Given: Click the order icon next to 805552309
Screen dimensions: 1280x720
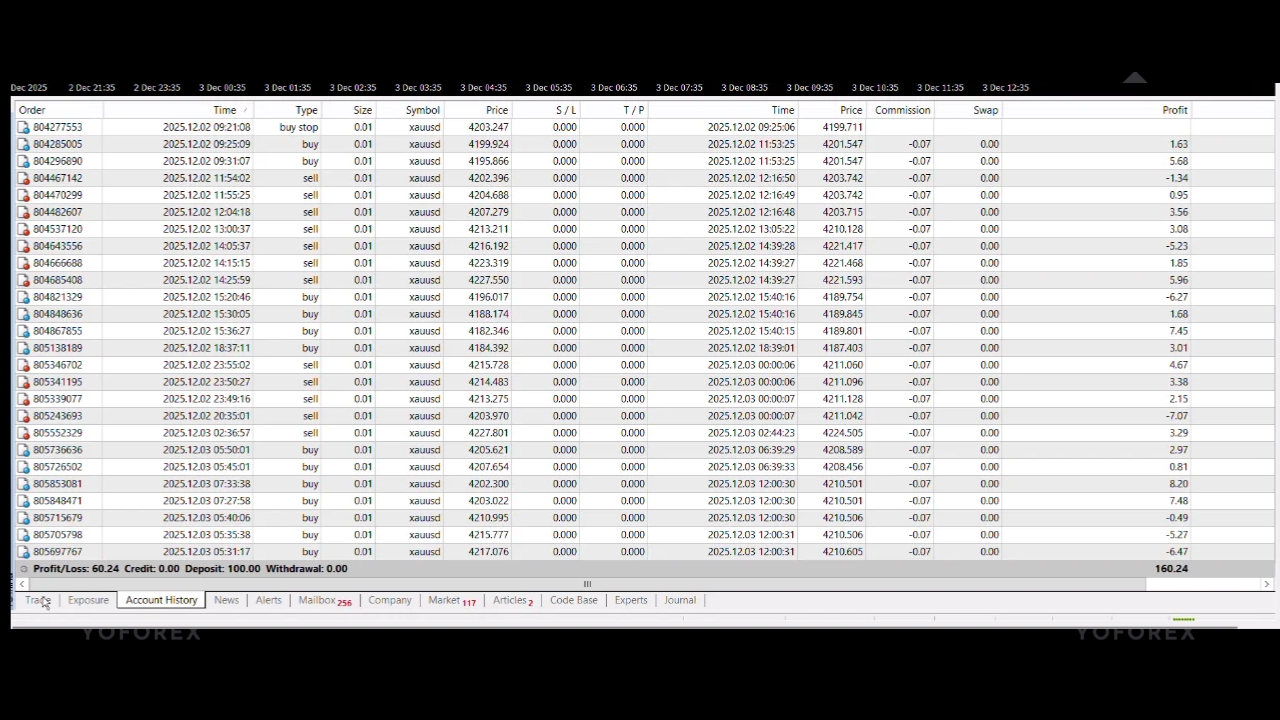Looking at the screenshot, I should 23,432.
